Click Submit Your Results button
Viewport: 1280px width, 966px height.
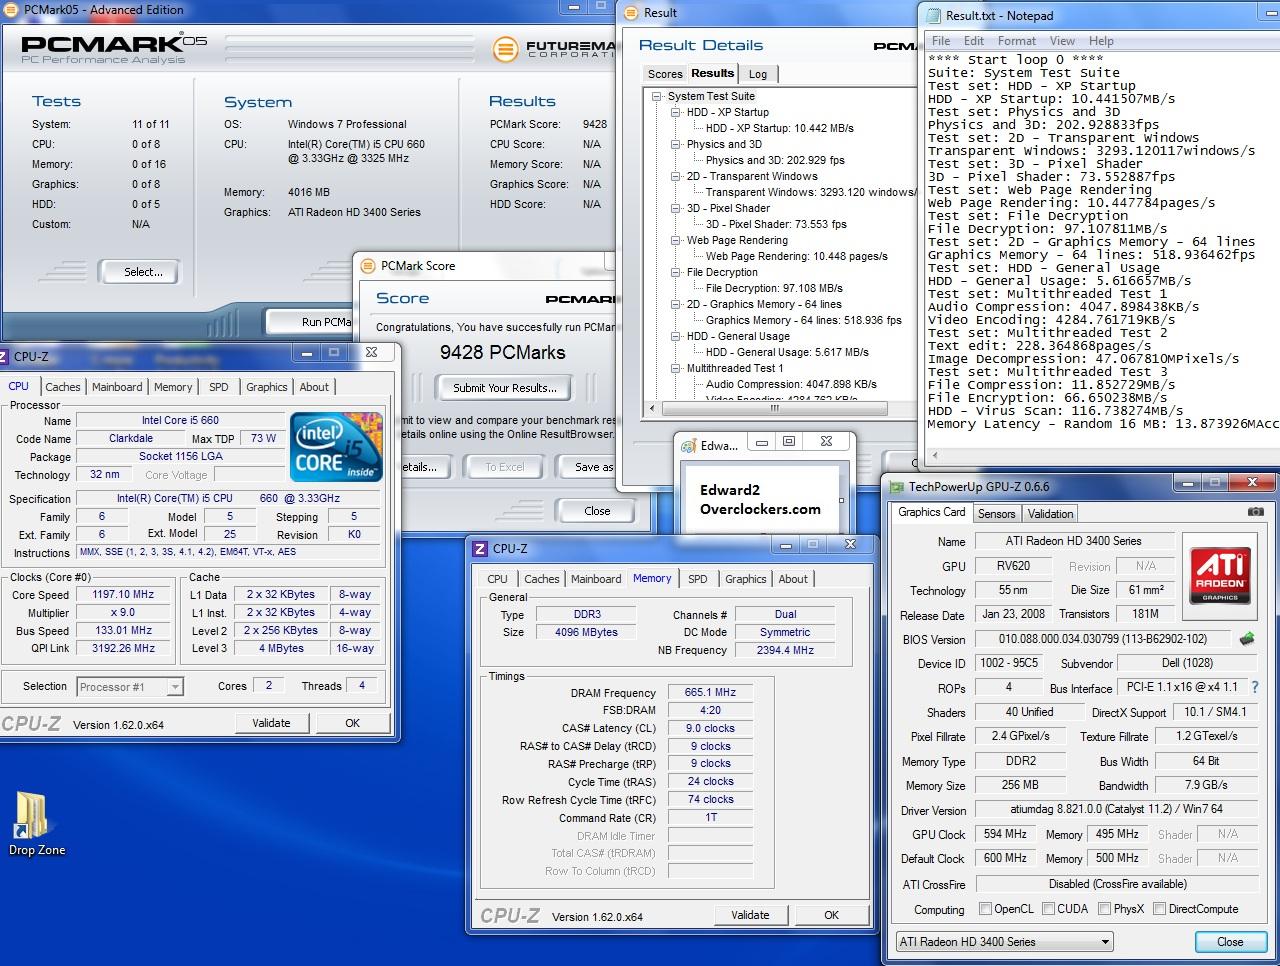tap(504, 388)
